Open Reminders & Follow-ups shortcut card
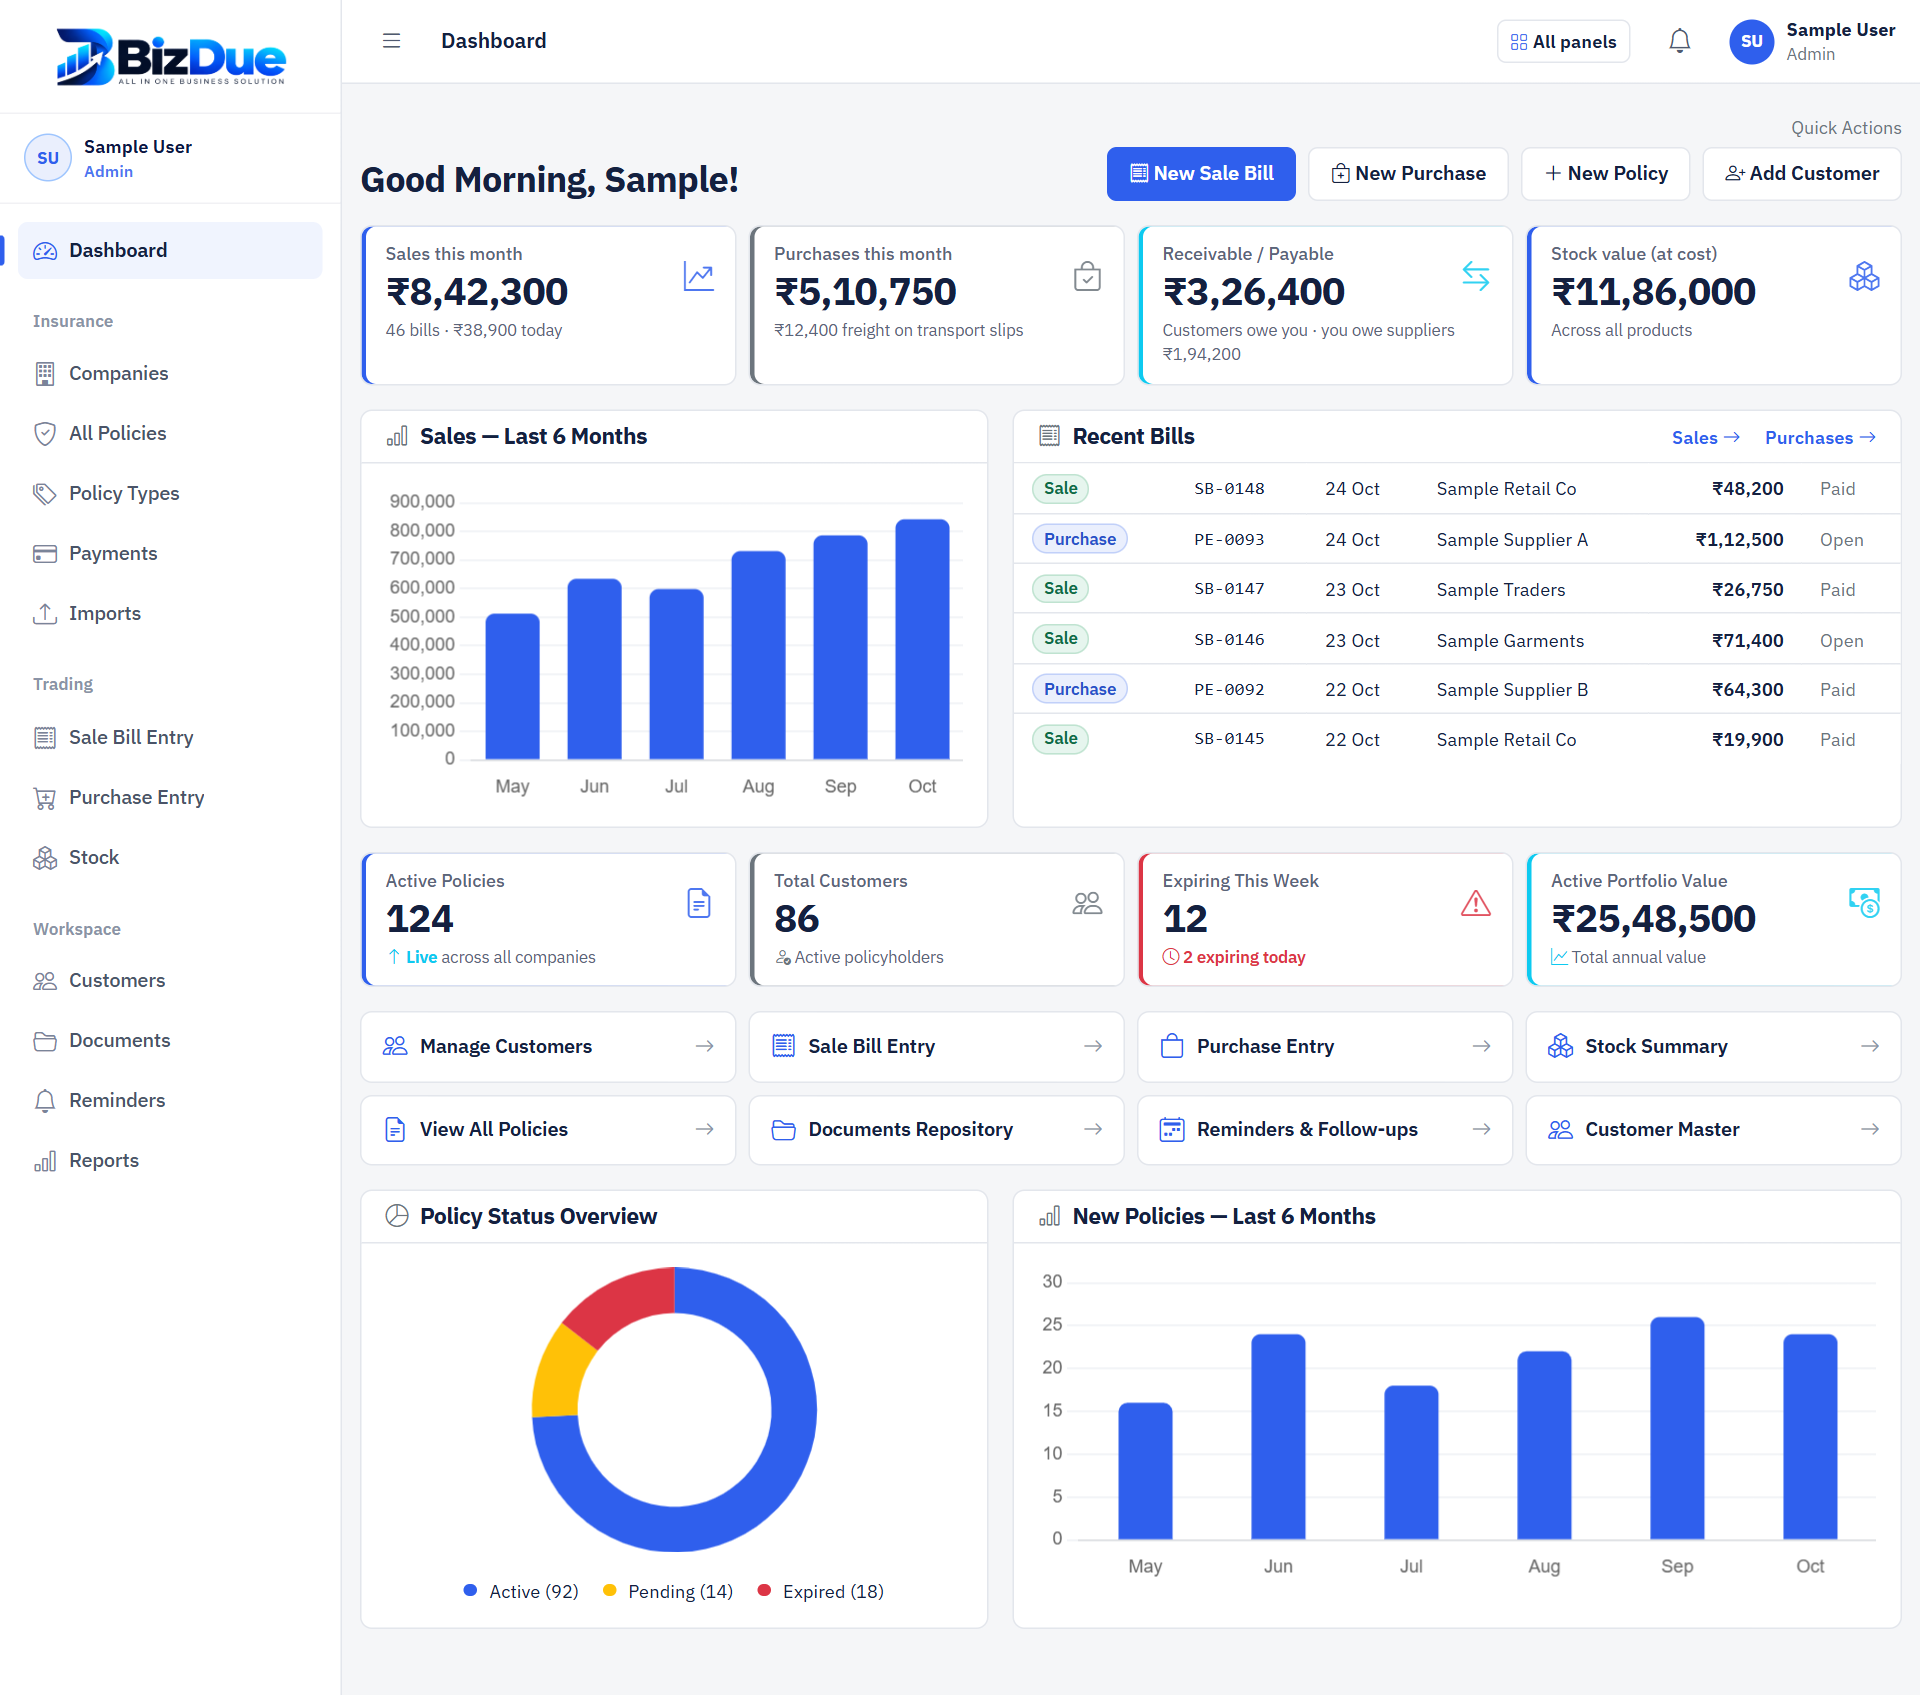1920x1695 pixels. point(1325,1129)
